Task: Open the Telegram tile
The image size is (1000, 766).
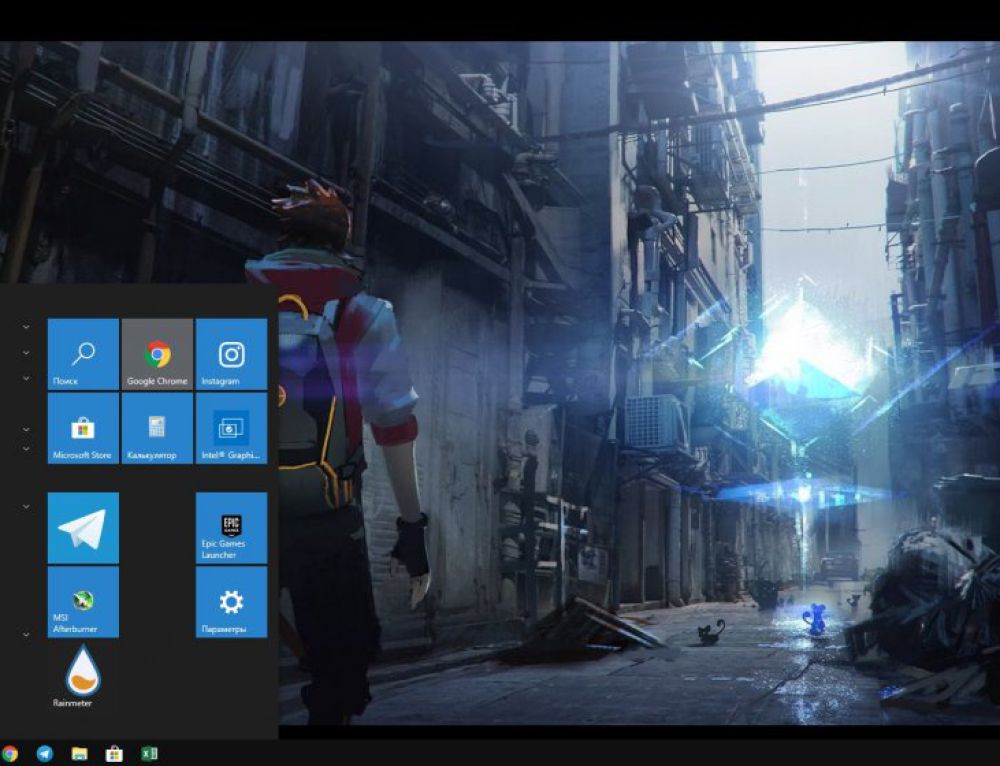Action: pyautogui.click(x=82, y=526)
